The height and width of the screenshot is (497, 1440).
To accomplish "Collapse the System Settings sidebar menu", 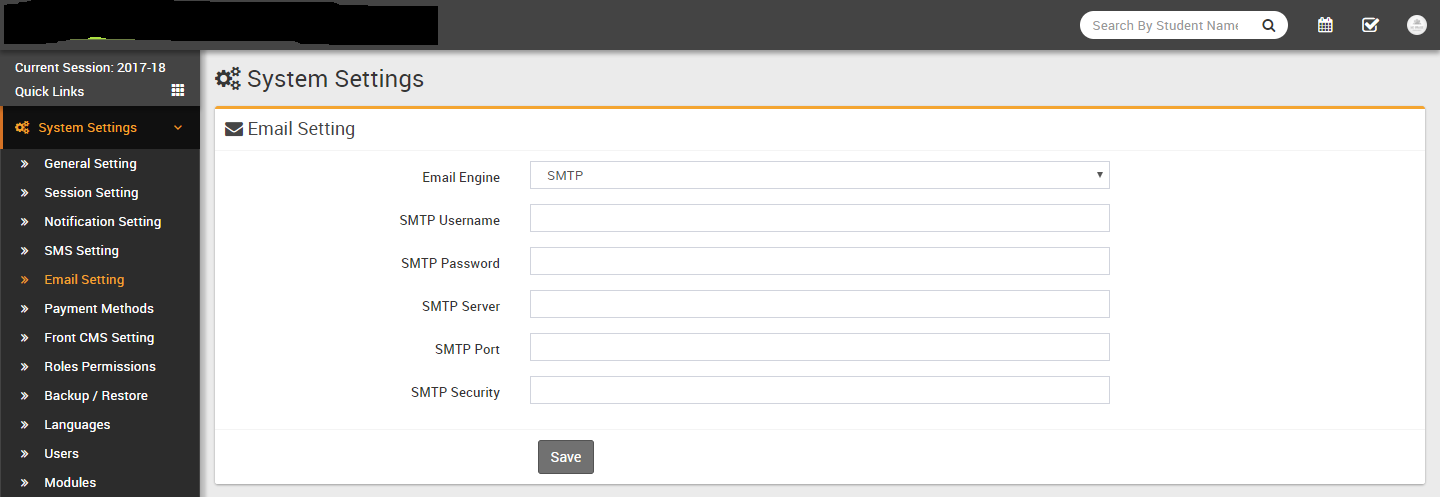I will pyautogui.click(x=178, y=128).
